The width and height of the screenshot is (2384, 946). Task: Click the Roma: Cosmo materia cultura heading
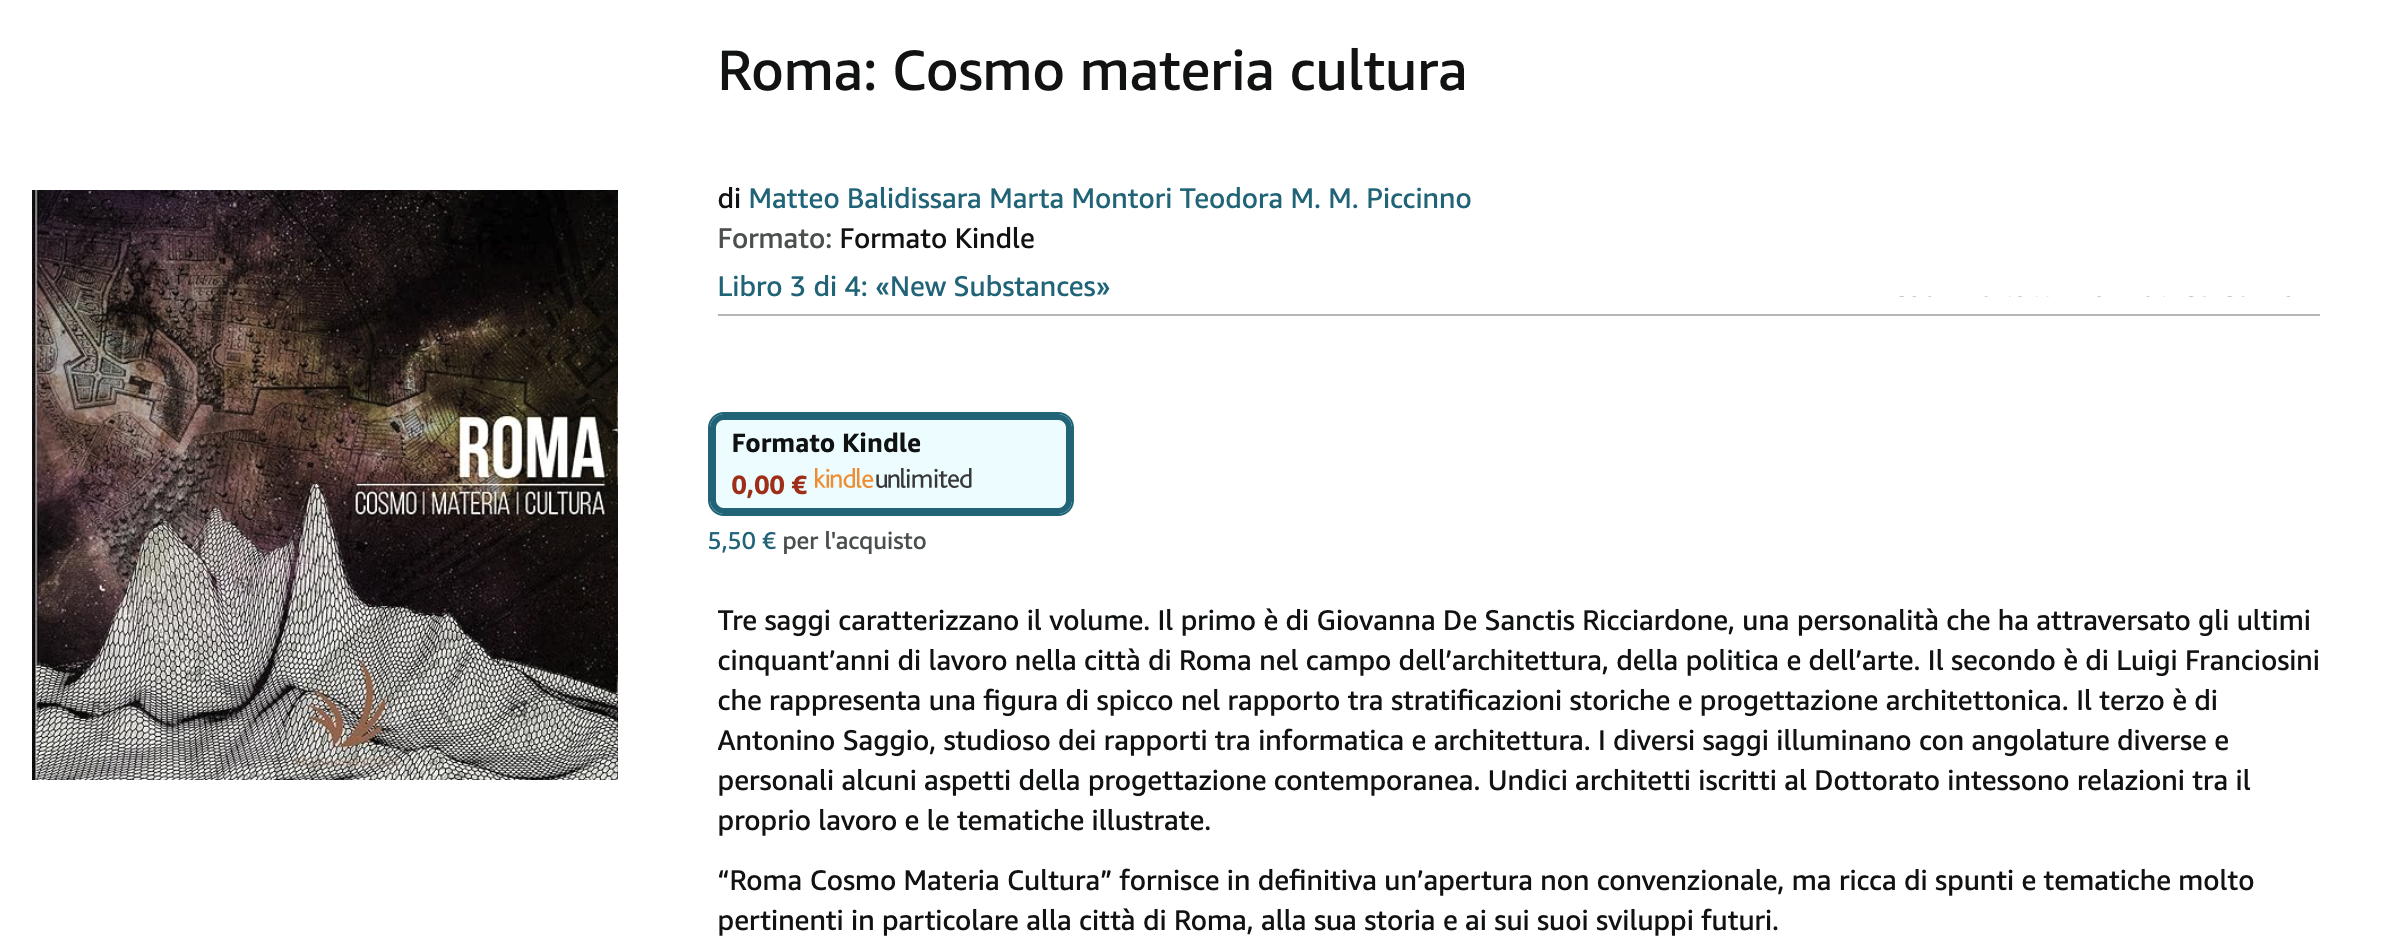[x=1091, y=71]
